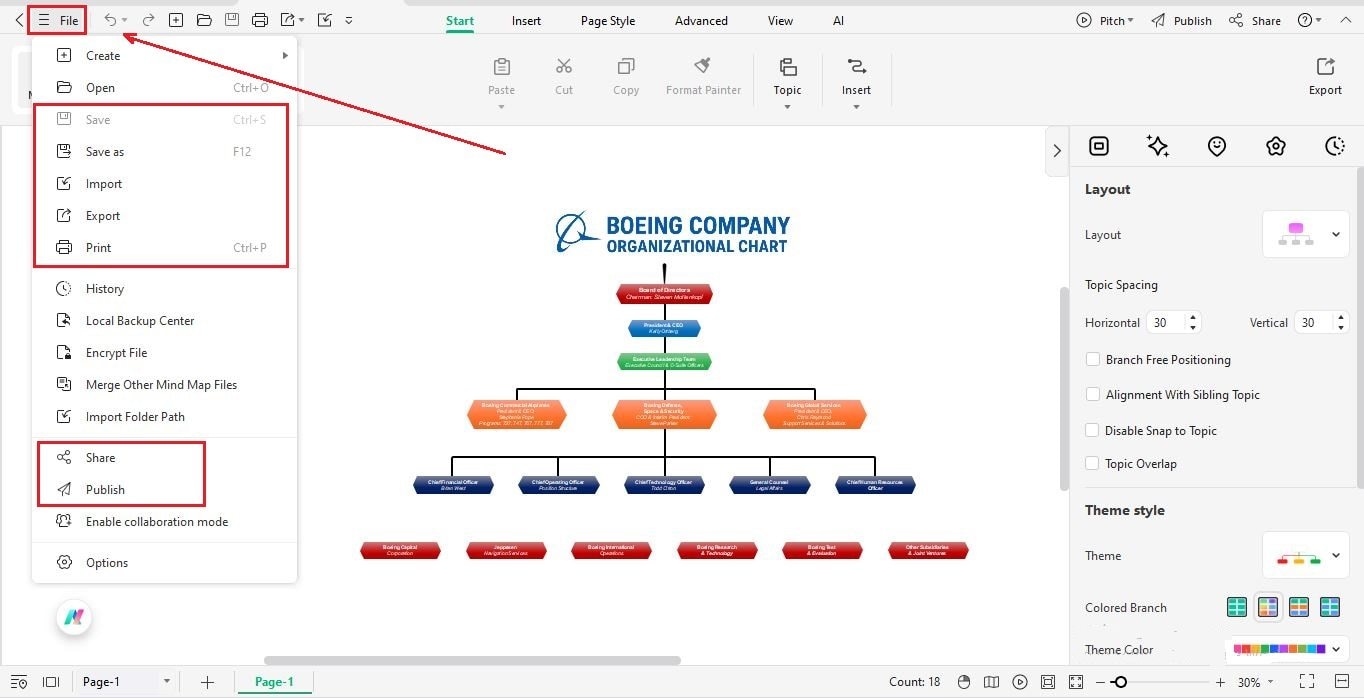Click the File hamburger menu button
1364x698 pixels.
57,20
